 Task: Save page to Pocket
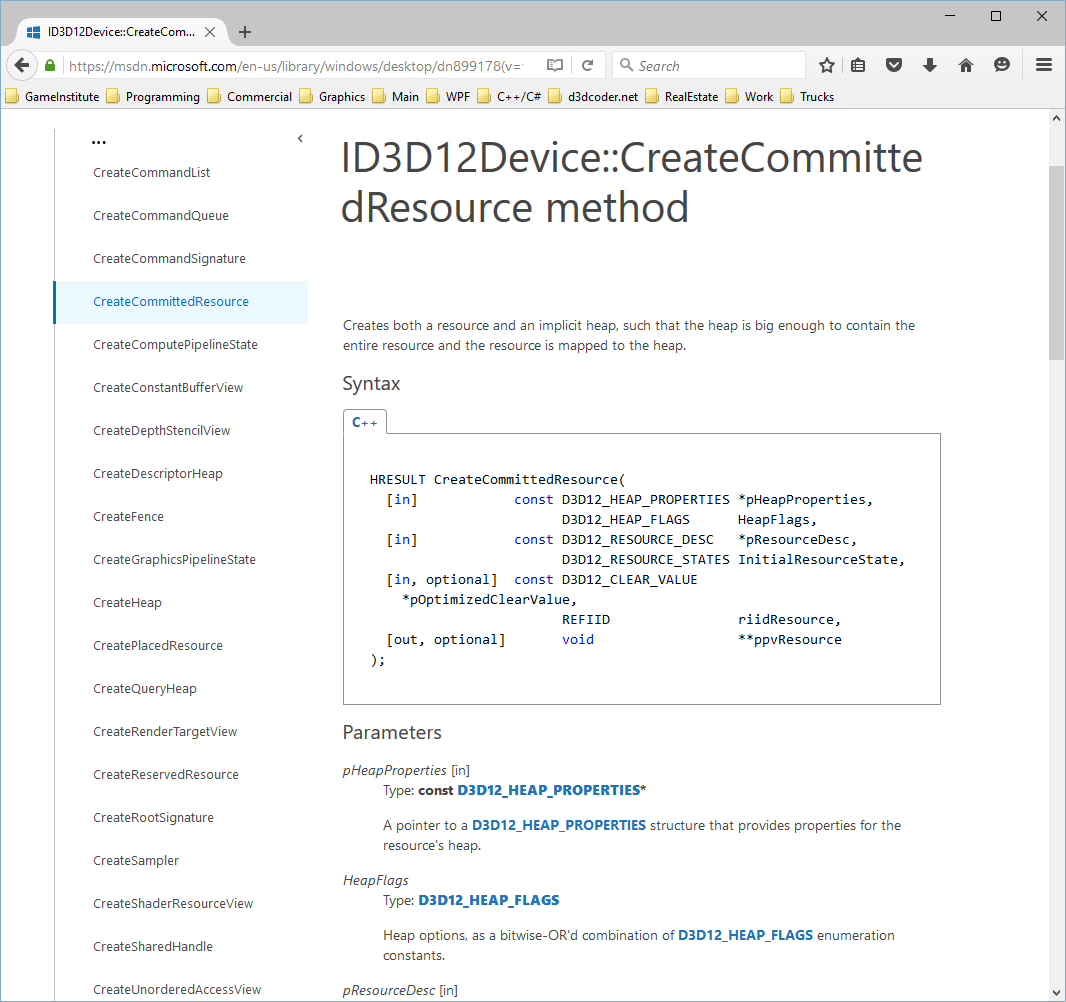(x=894, y=65)
